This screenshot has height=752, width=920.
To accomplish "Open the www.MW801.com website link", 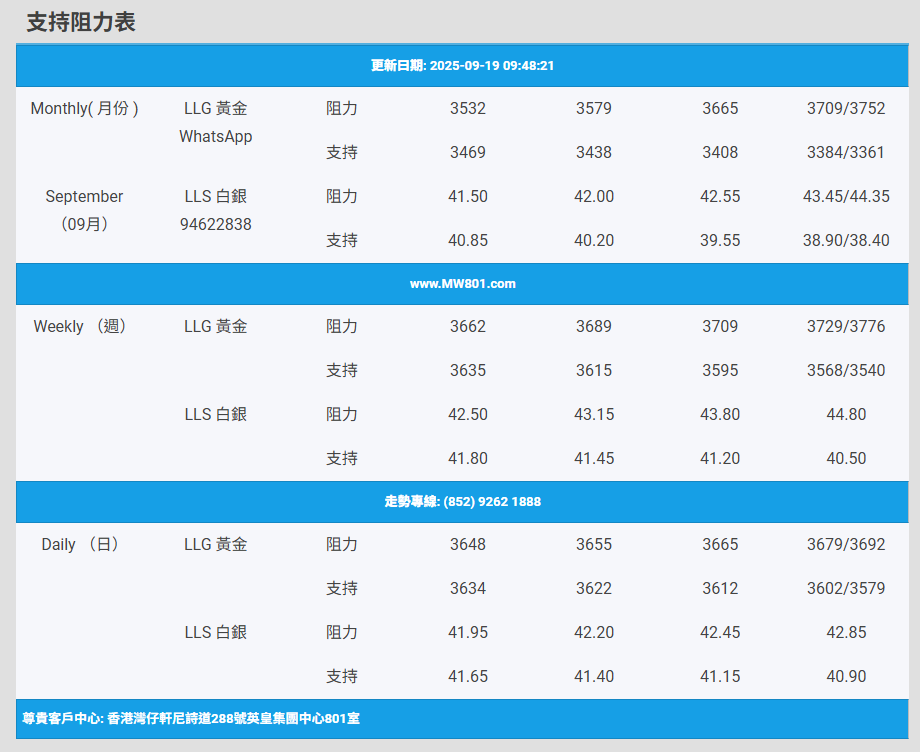I will click(462, 284).
